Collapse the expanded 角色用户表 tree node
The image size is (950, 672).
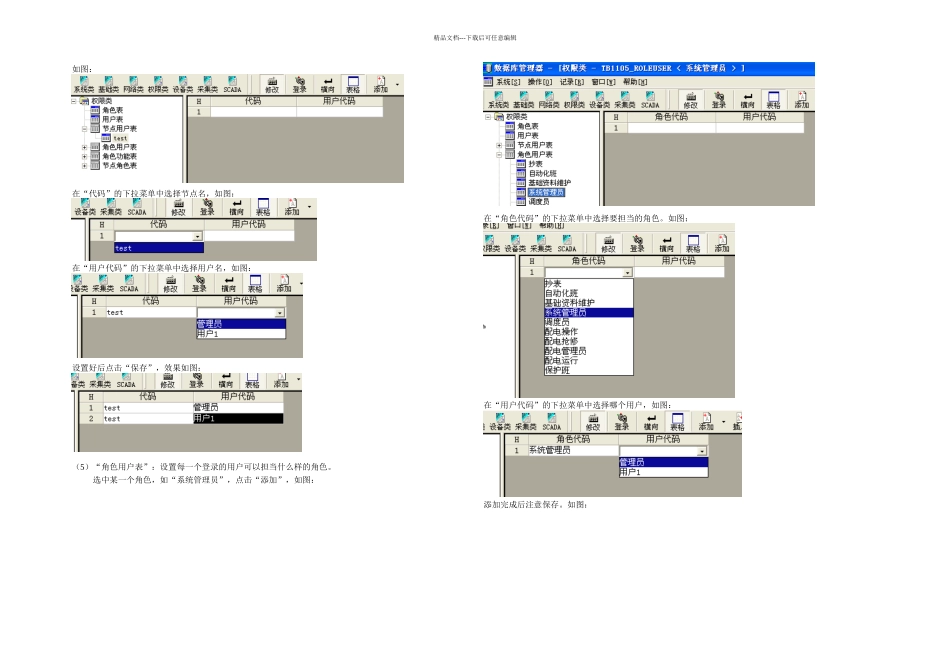click(x=499, y=155)
